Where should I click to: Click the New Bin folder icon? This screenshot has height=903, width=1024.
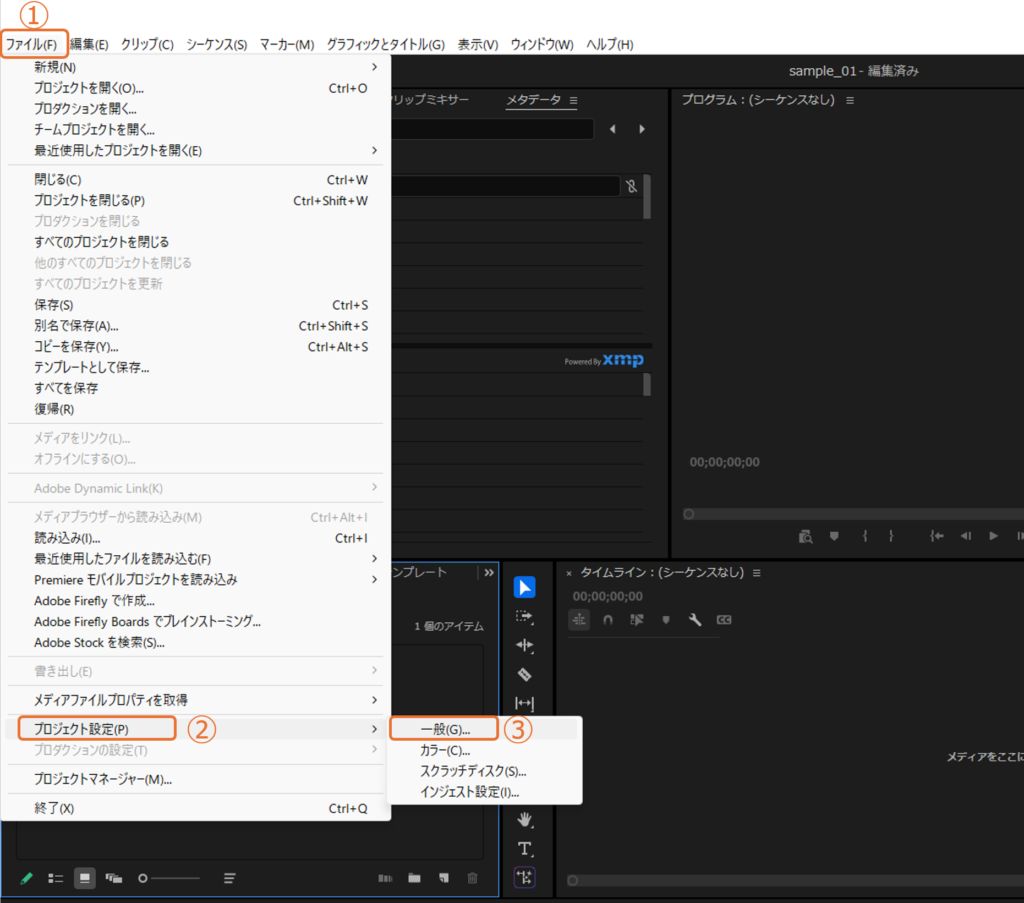click(414, 878)
